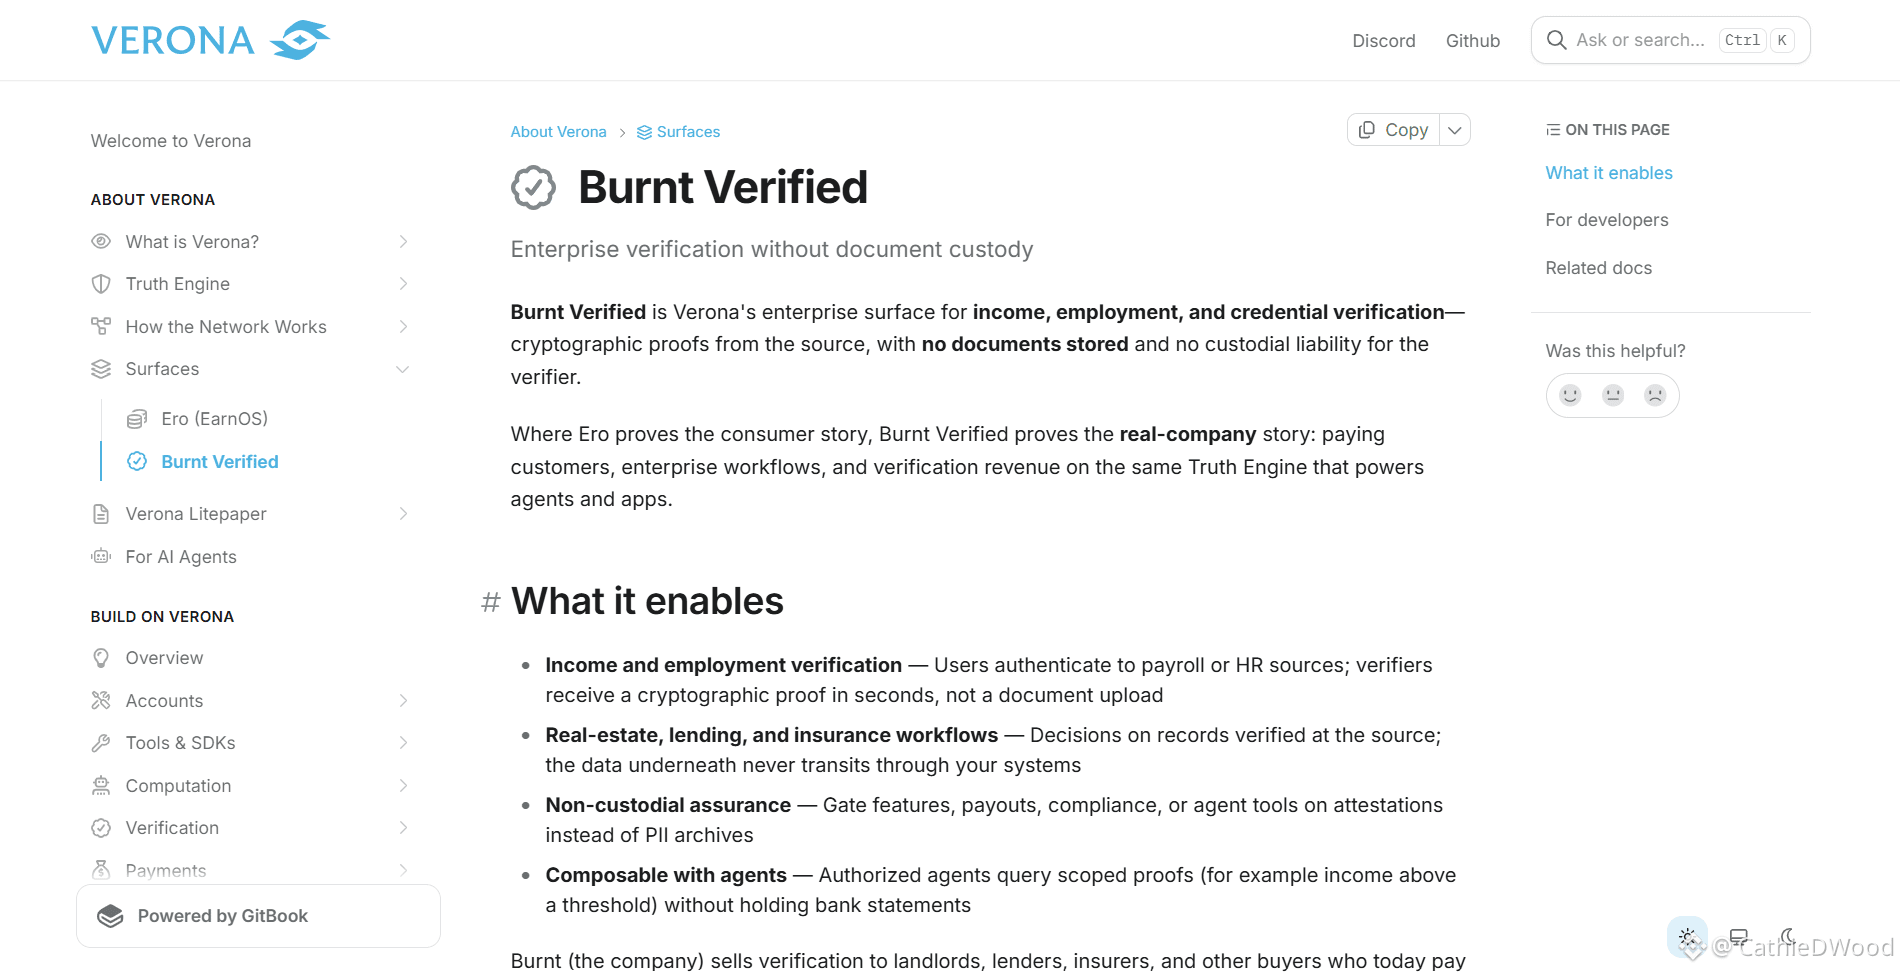Click the check badge icon beside Verification
The image size is (1902, 972).
coord(101,828)
